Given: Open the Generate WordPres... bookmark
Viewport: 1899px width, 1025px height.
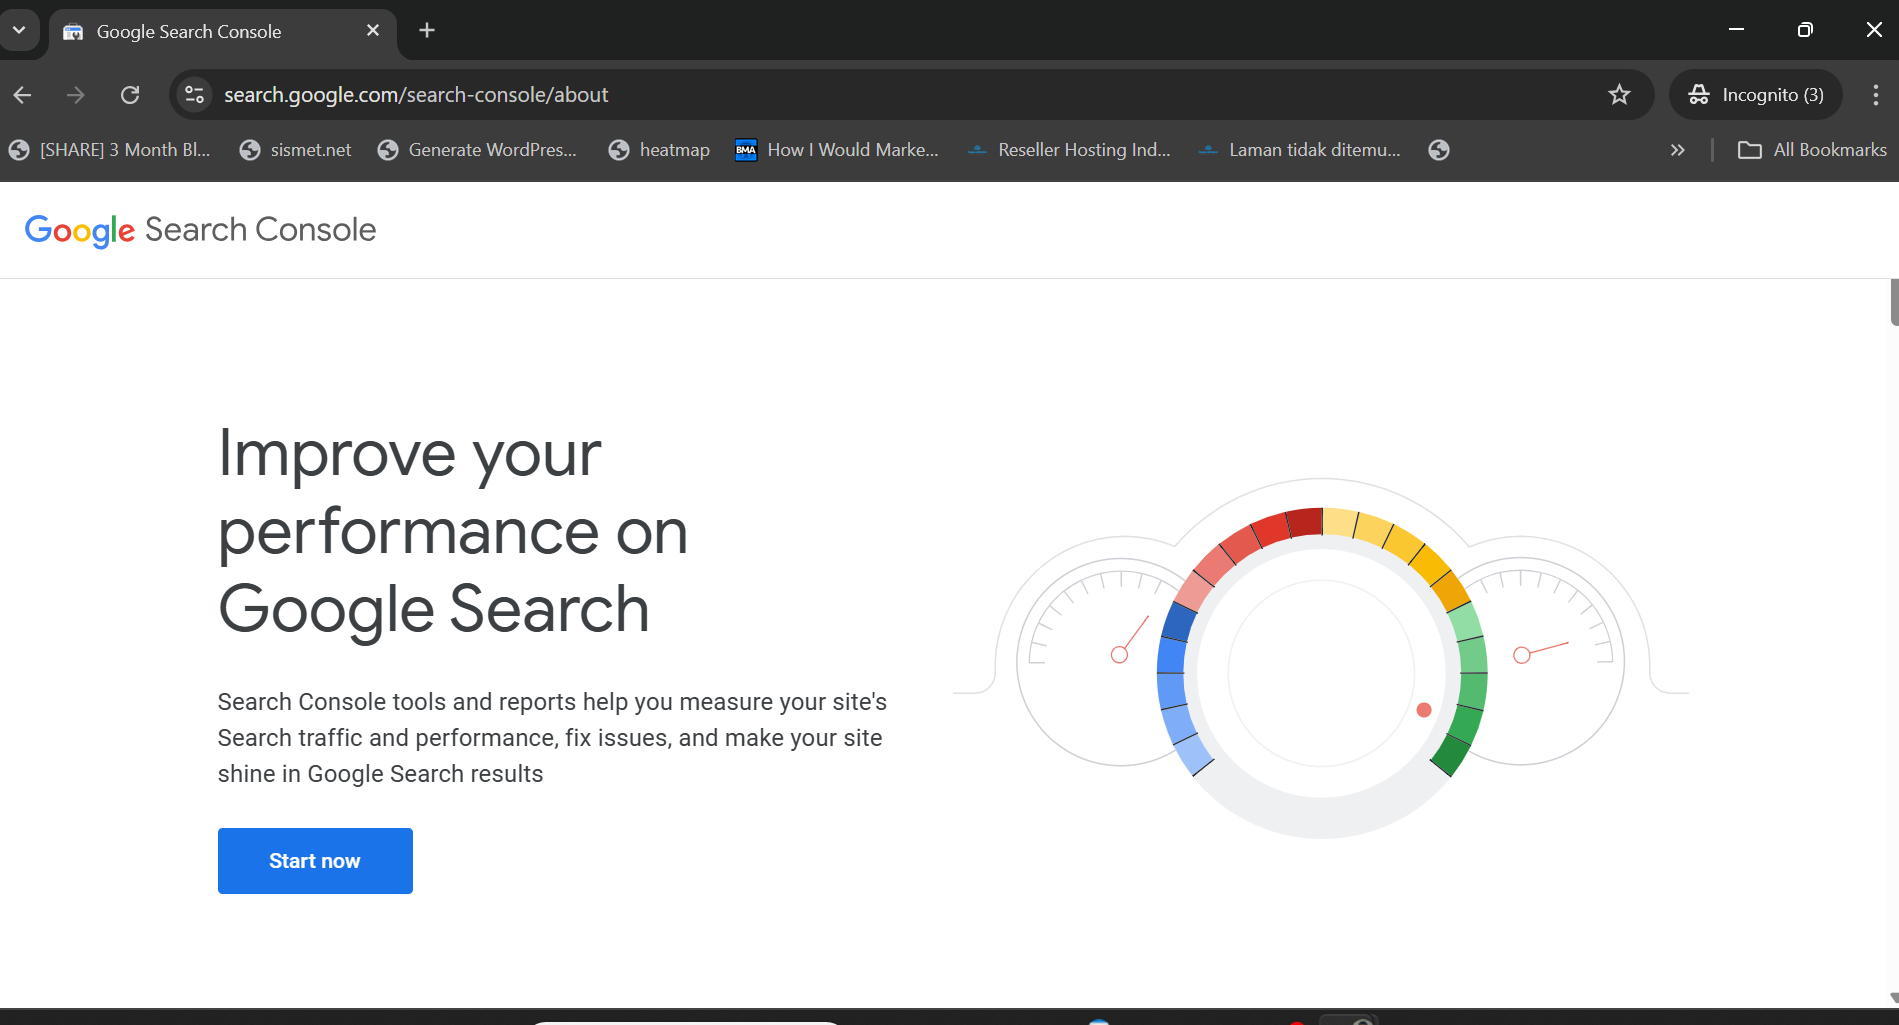Looking at the screenshot, I should (478, 150).
